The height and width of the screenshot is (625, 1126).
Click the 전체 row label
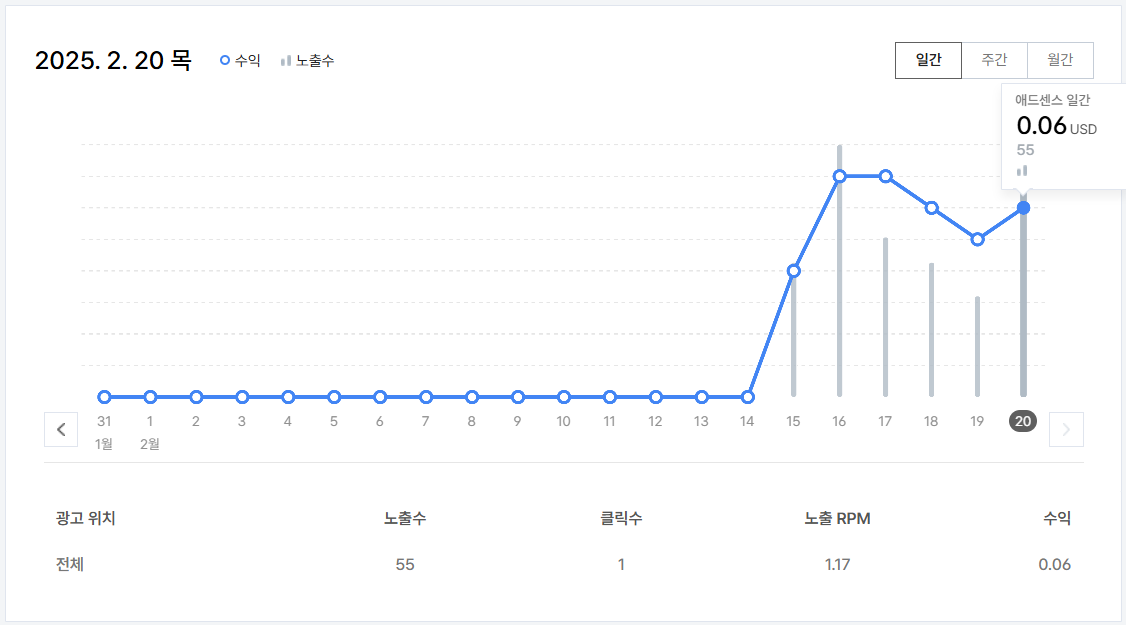tap(70, 565)
